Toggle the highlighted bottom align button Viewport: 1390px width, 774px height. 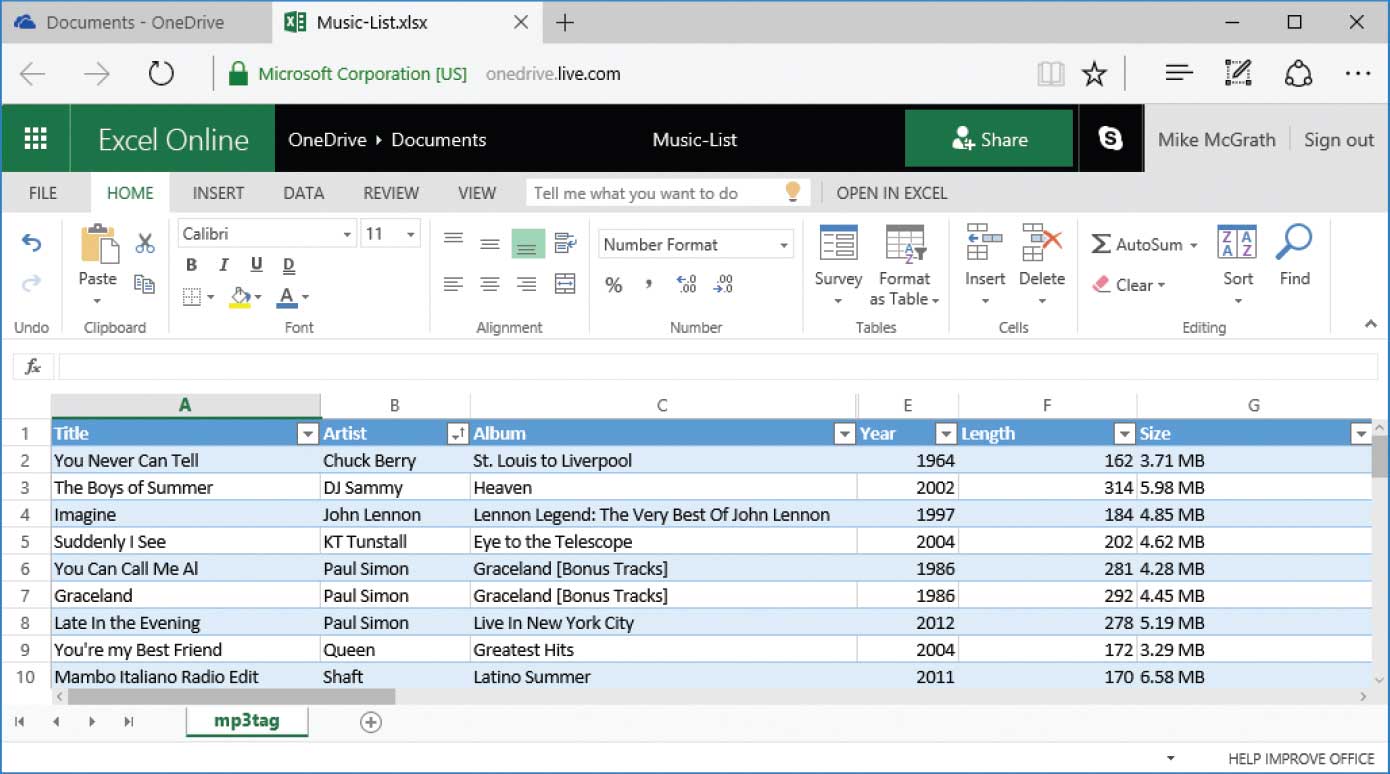pos(528,243)
